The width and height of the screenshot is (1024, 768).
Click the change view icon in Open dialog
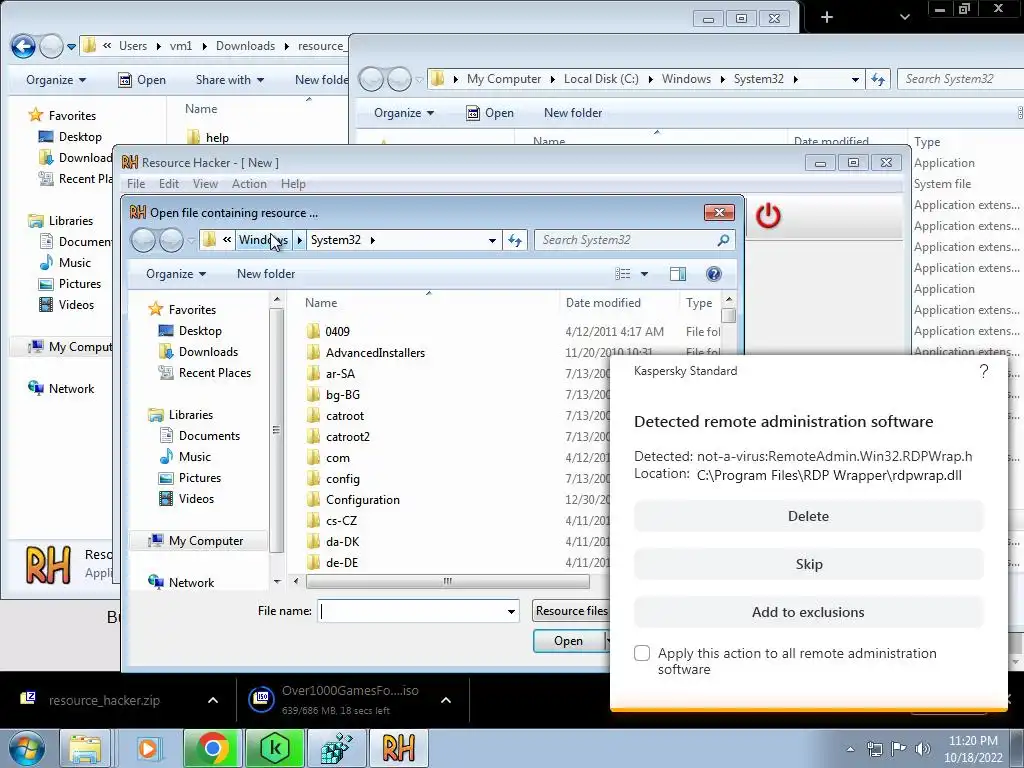tap(623, 274)
